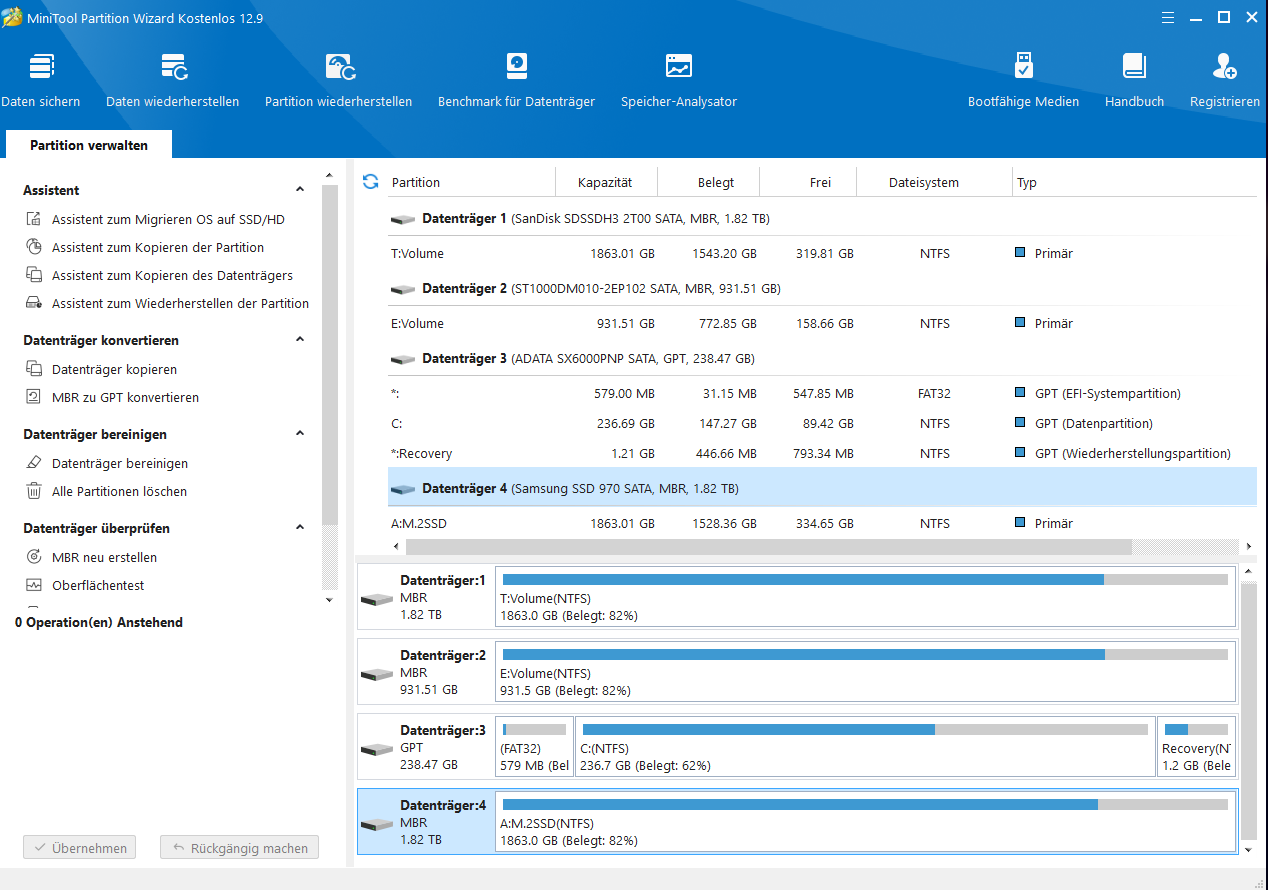Open the Speicher-Analysator tool
The height and width of the screenshot is (890, 1268).
[x=679, y=80]
